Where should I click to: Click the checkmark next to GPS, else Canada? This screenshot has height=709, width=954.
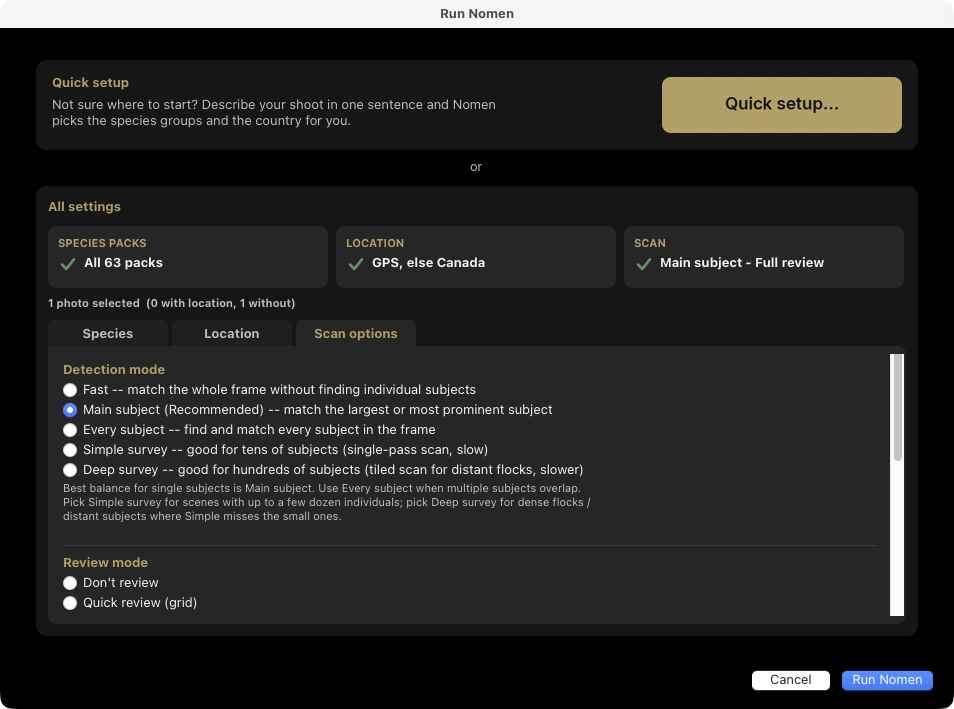[x=356, y=264]
